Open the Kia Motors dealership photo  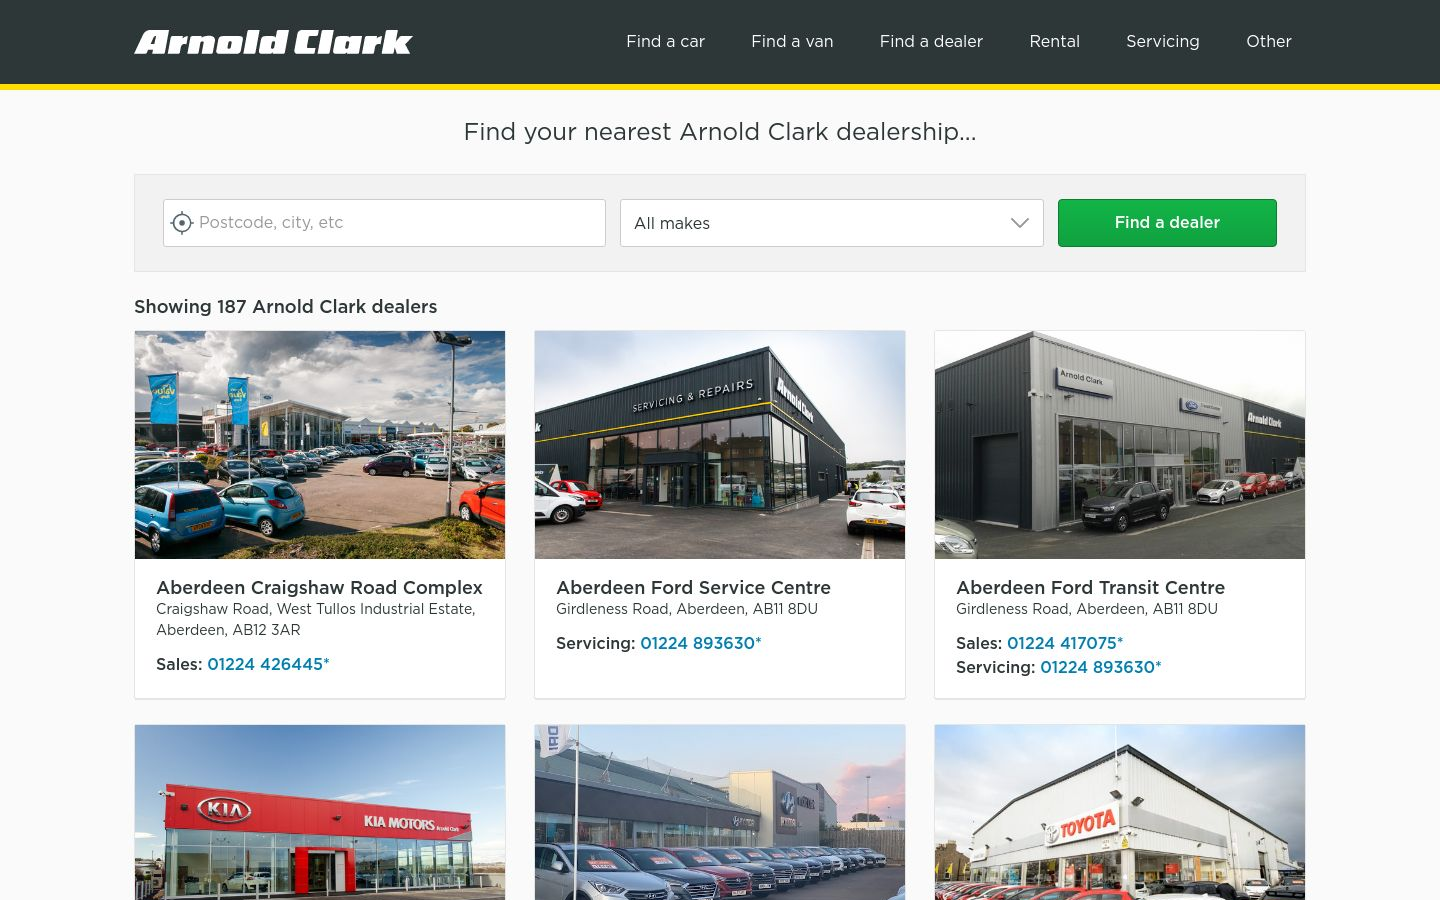[320, 812]
